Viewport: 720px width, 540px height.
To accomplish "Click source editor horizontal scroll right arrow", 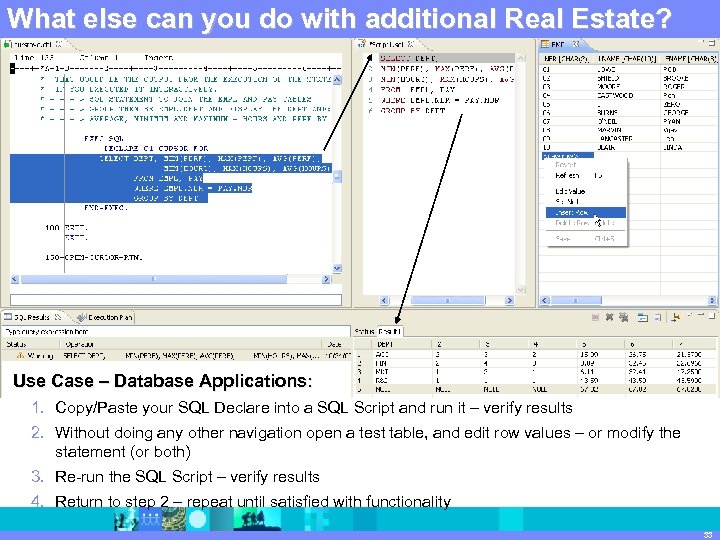I will 326,279.
